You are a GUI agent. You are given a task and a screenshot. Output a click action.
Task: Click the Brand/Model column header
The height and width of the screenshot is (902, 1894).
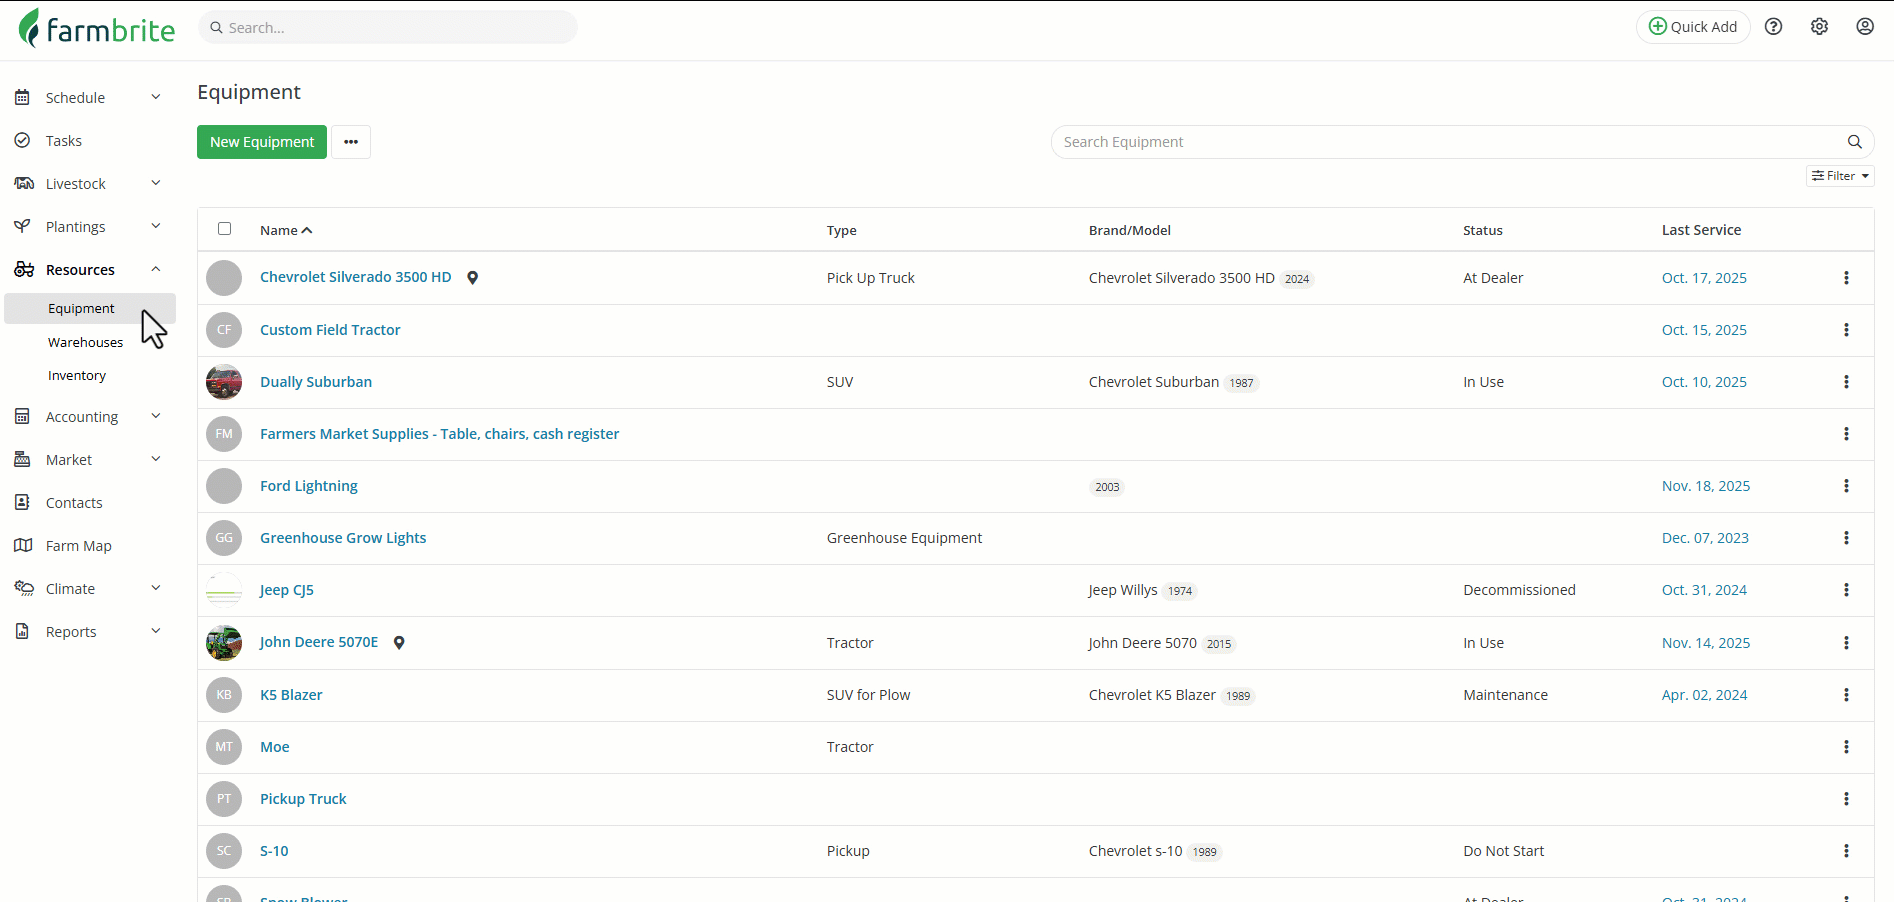click(x=1130, y=230)
